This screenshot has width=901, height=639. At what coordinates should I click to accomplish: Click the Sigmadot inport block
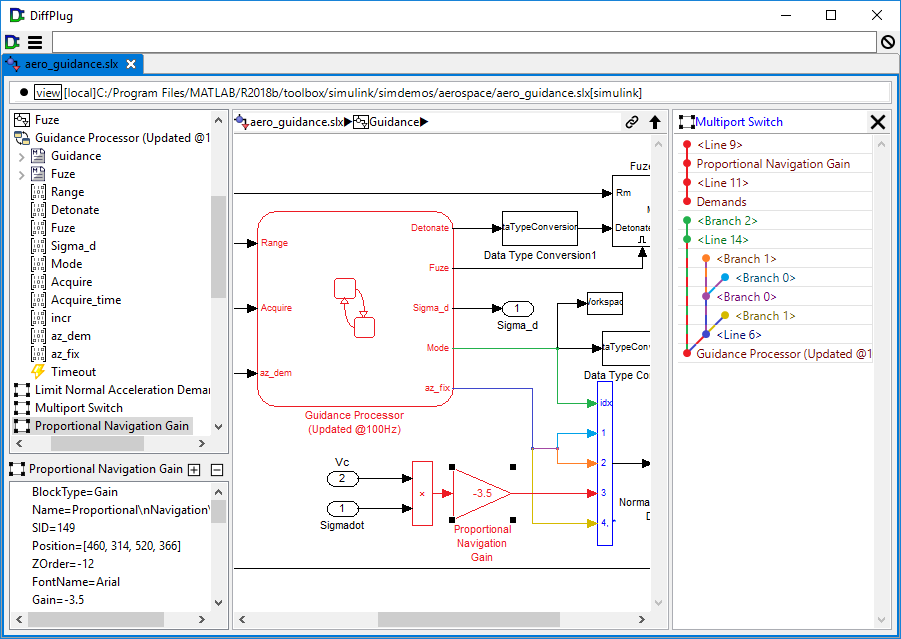pos(342,509)
